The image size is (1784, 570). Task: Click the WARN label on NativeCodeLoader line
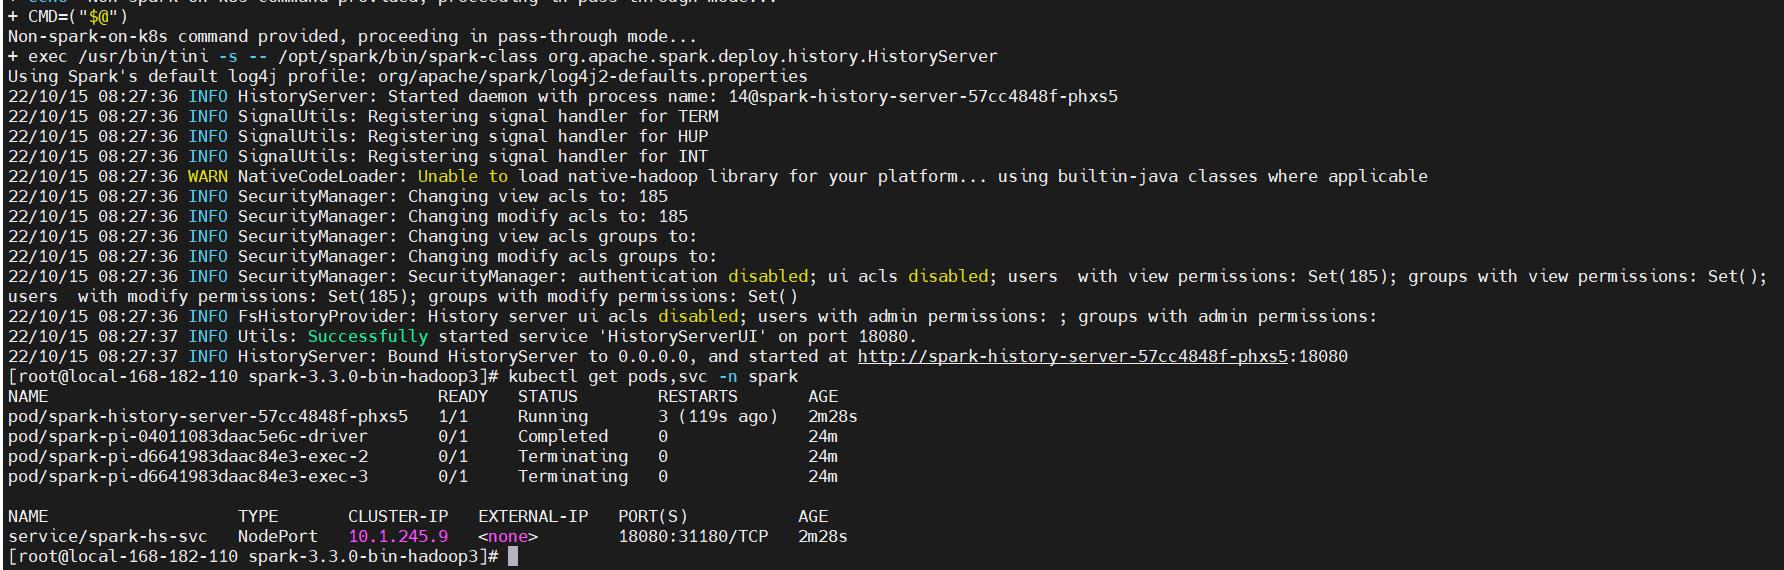(208, 176)
